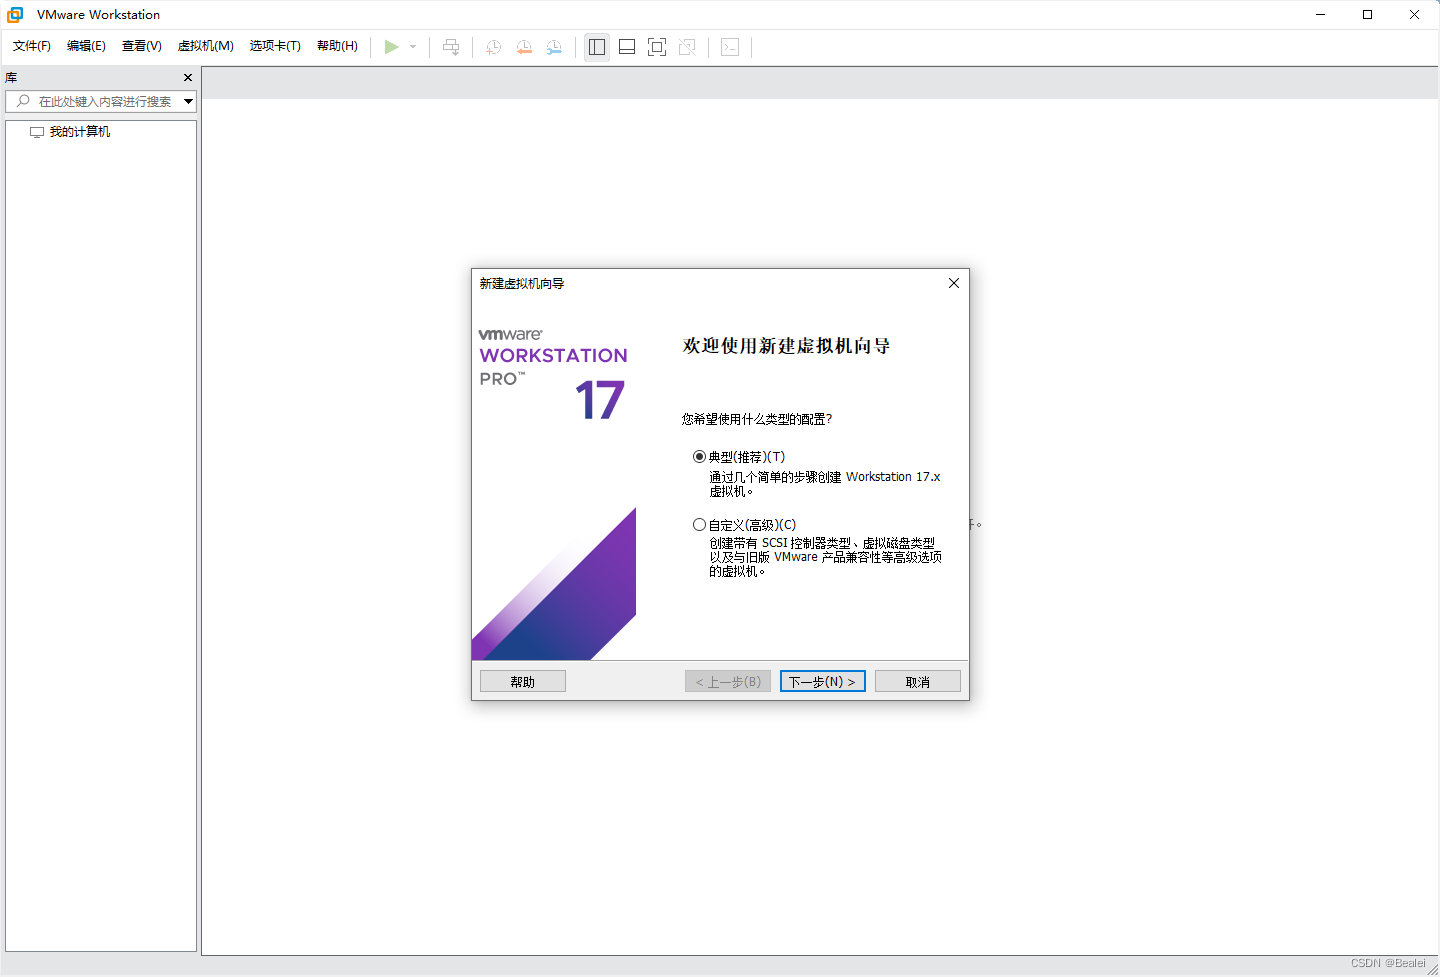Expand the library search dropdown arrow
The width and height of the screenshot is (1440, 977).
pyautogui.click(x=188, y=101)
